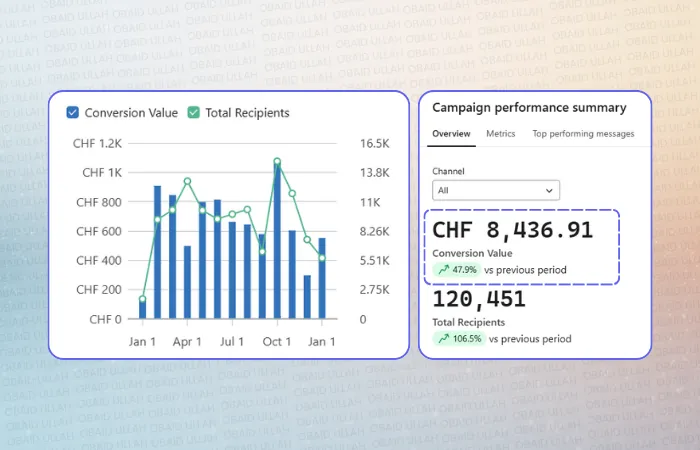Open the Top performing messages tab
This screenshot has height=450, width=700.
(x=583, y=133)
